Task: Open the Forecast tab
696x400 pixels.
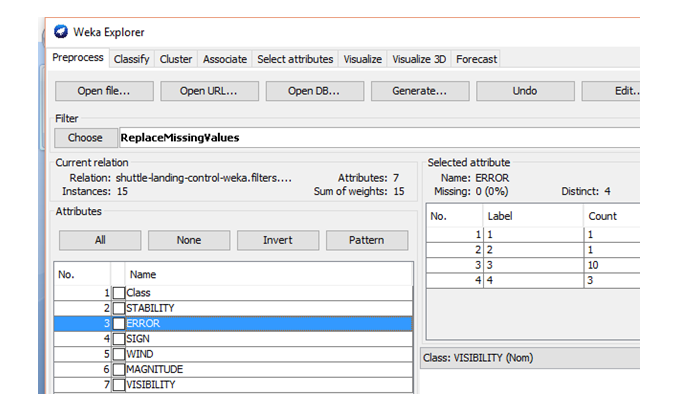Action: pos(476,59)
